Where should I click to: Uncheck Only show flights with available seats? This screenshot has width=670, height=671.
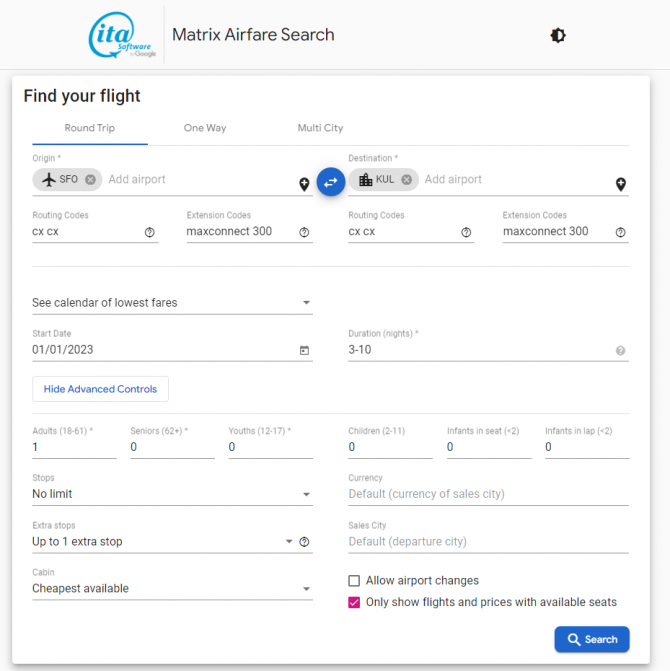(354, 603)
